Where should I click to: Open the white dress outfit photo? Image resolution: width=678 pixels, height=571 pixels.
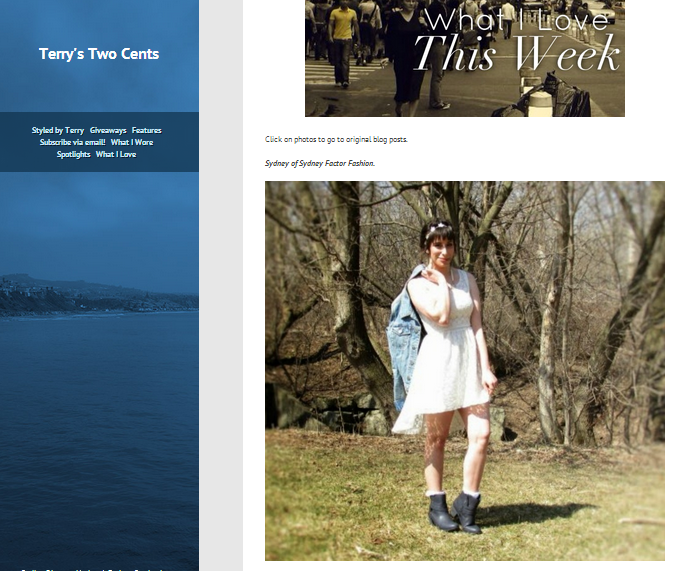(x=465, y=371)
